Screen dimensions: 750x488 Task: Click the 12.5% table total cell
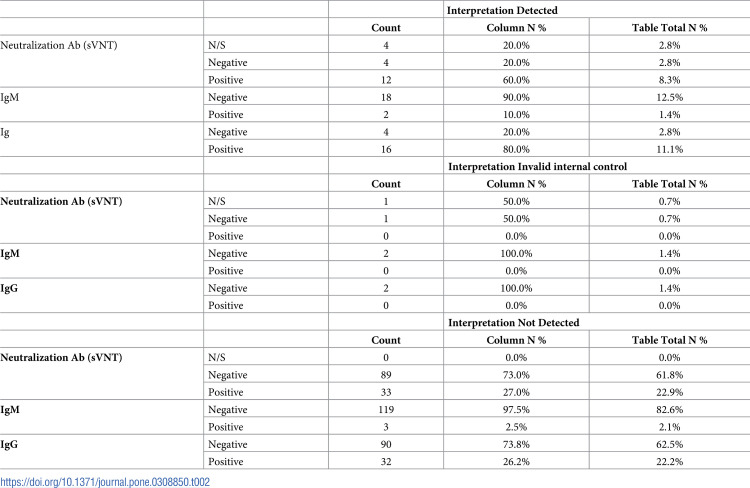669,97
